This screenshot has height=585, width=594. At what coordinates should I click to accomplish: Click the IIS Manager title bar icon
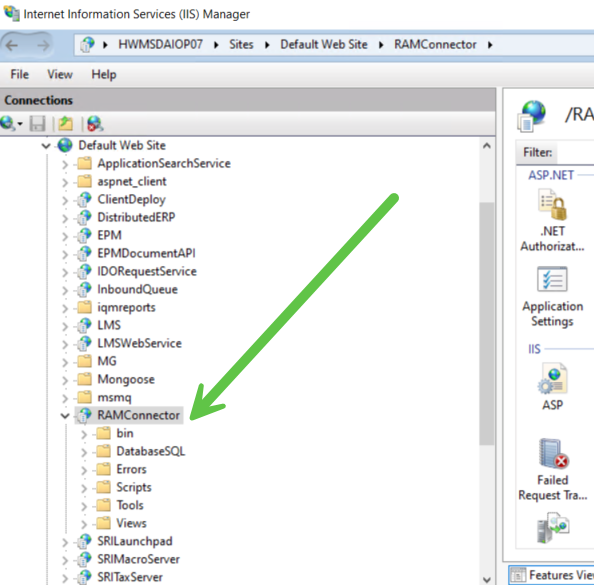click(11, 13)
